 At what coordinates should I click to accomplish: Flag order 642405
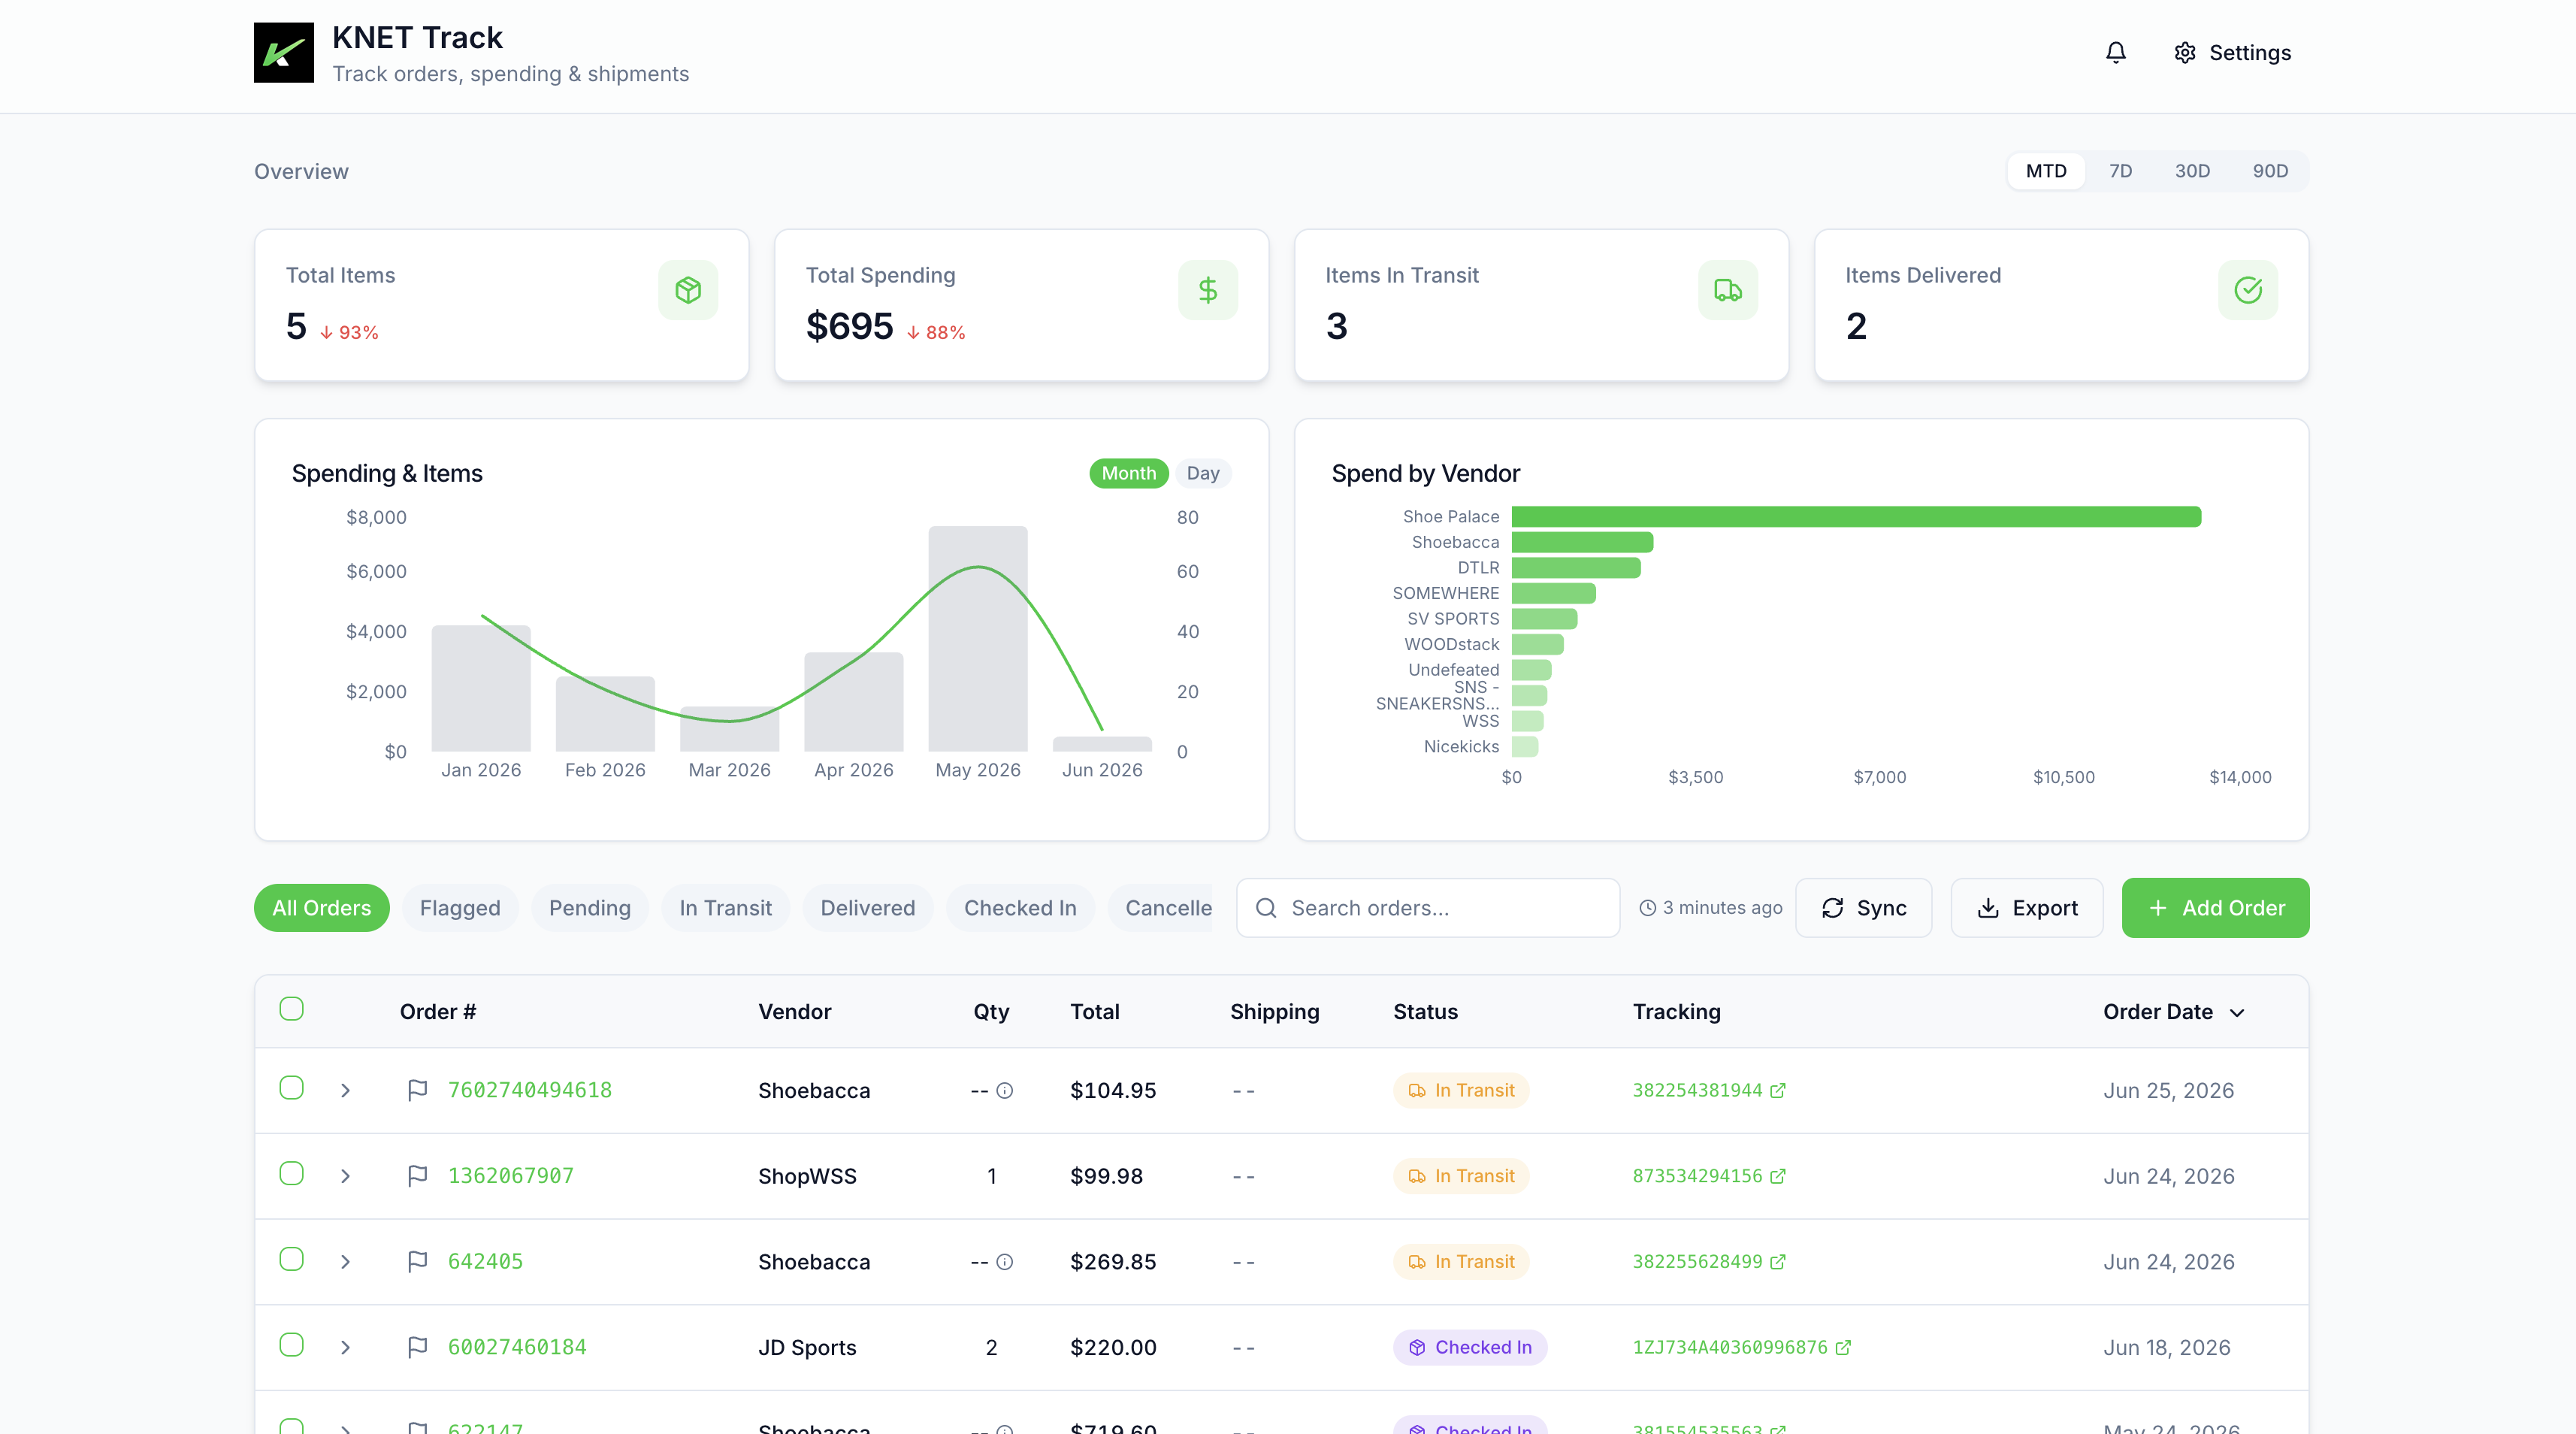click(418, 1262)
